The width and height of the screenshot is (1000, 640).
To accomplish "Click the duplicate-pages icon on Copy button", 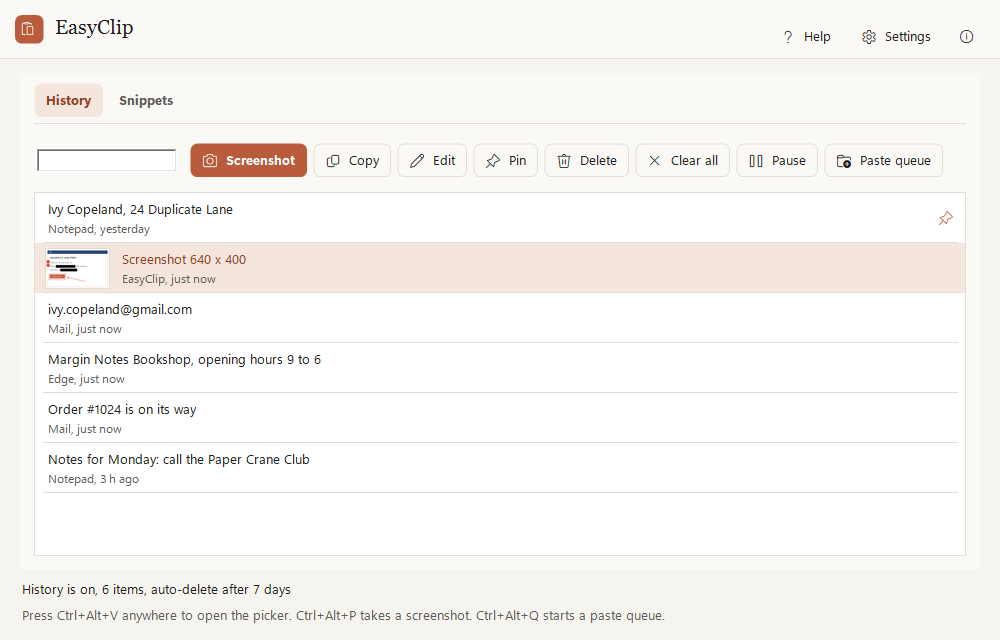I will tap(333, 161).
